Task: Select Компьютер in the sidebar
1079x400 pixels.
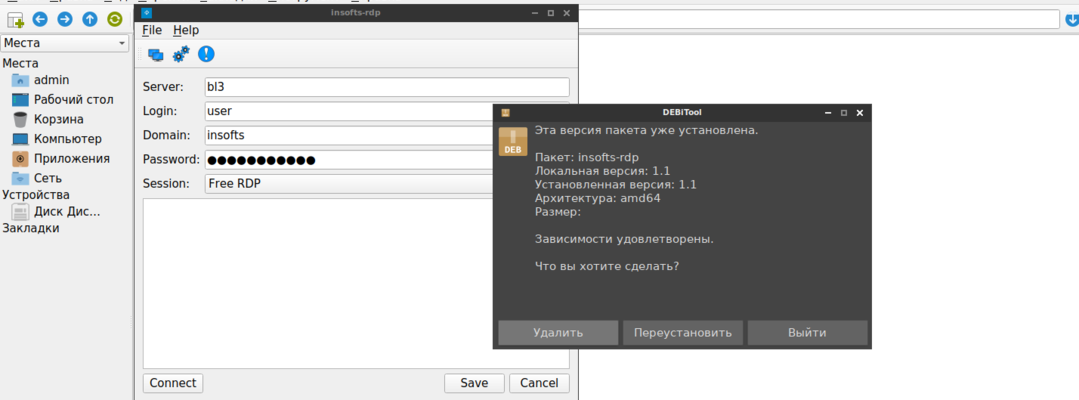Action: [x=56, y=139]
